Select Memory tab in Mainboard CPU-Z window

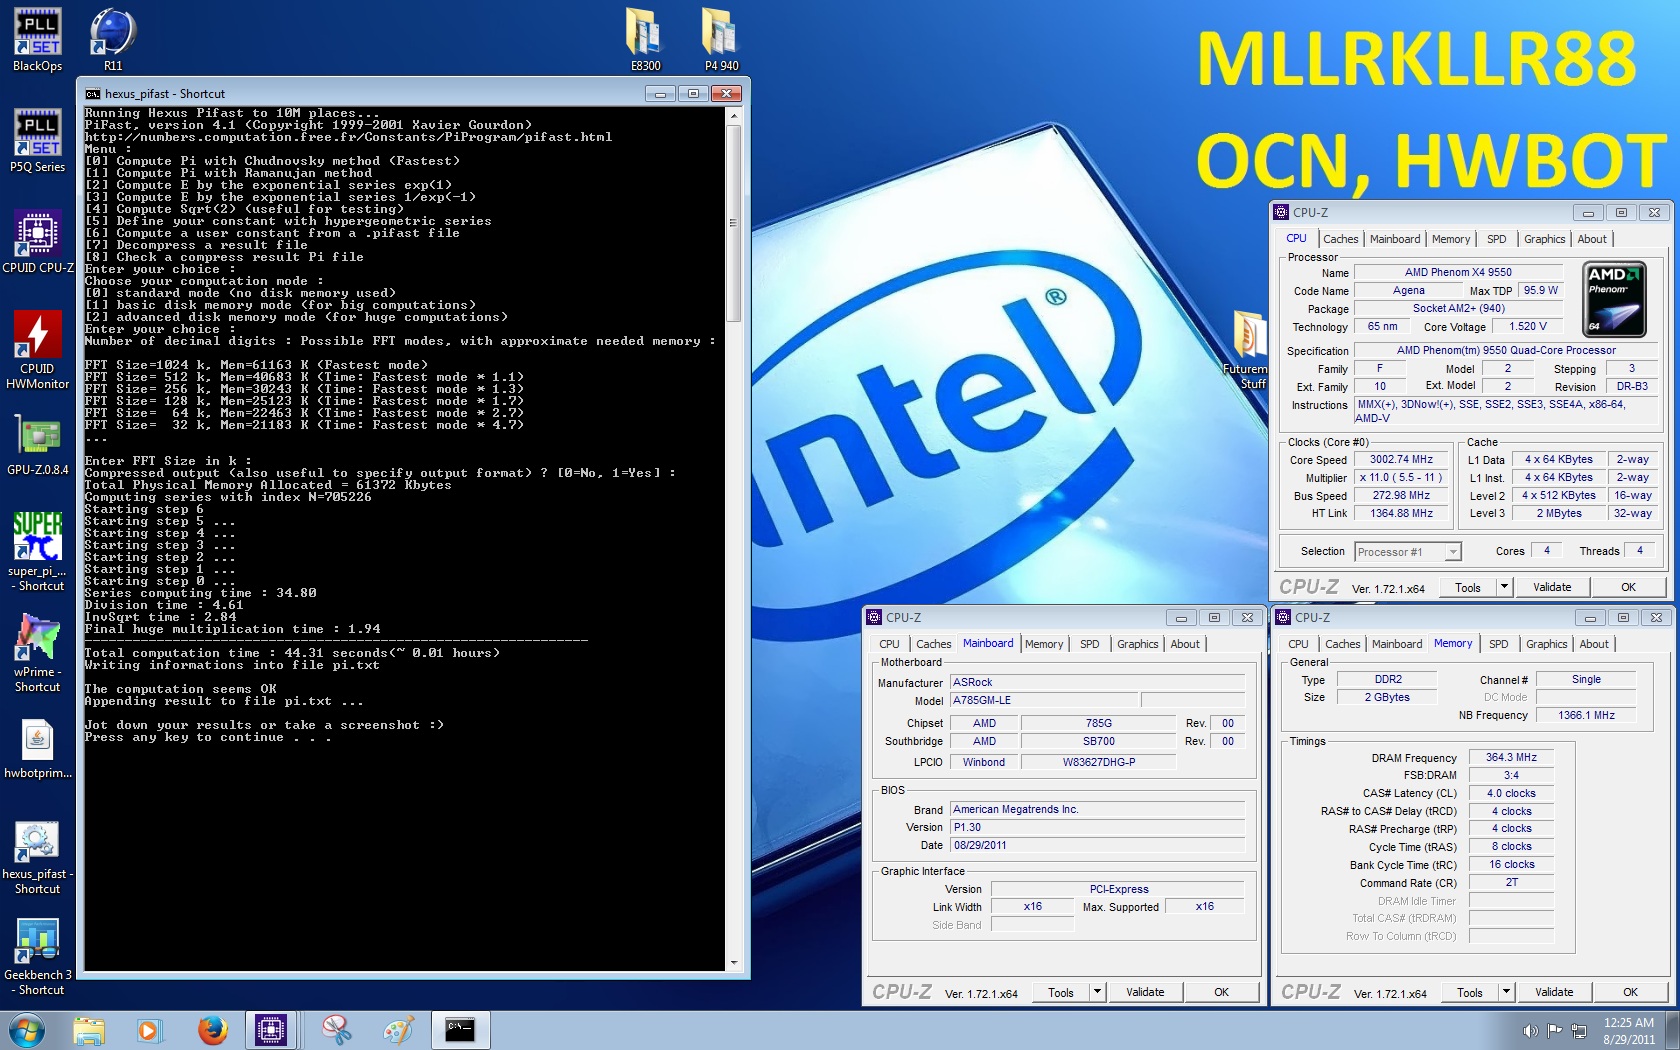point(1044,644)
